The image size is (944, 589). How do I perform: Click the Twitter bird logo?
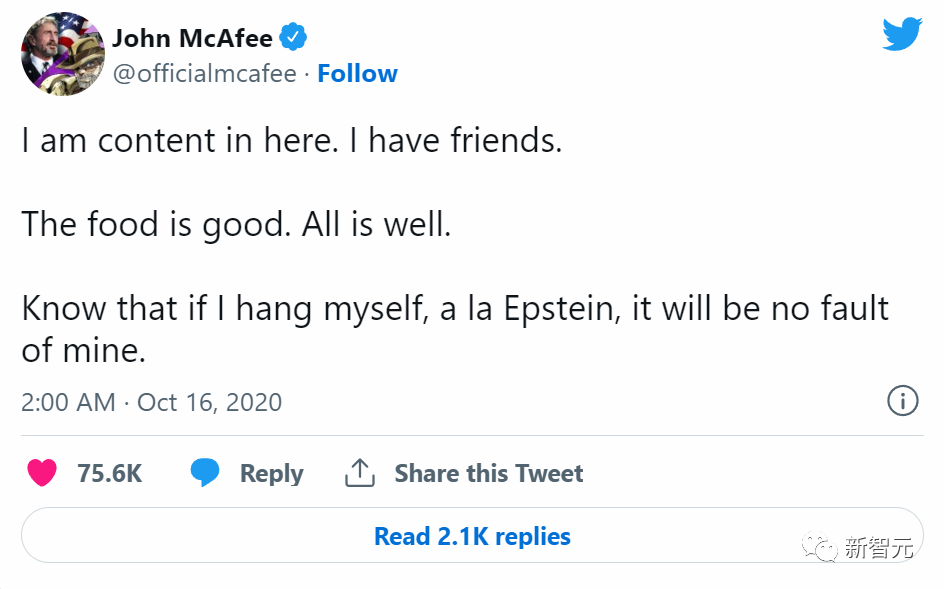pyautogui.click(x=902, y=34)
